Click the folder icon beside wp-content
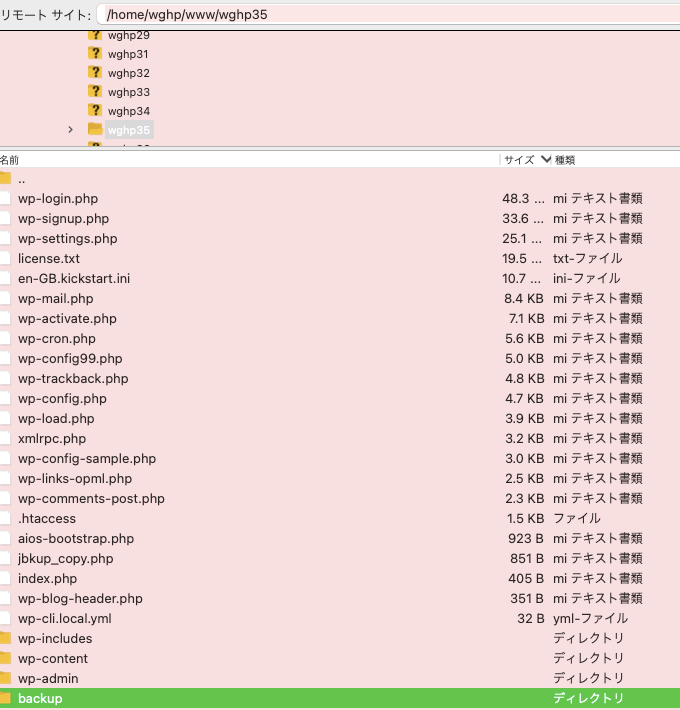The image size is (680, 710). (5, 658)
